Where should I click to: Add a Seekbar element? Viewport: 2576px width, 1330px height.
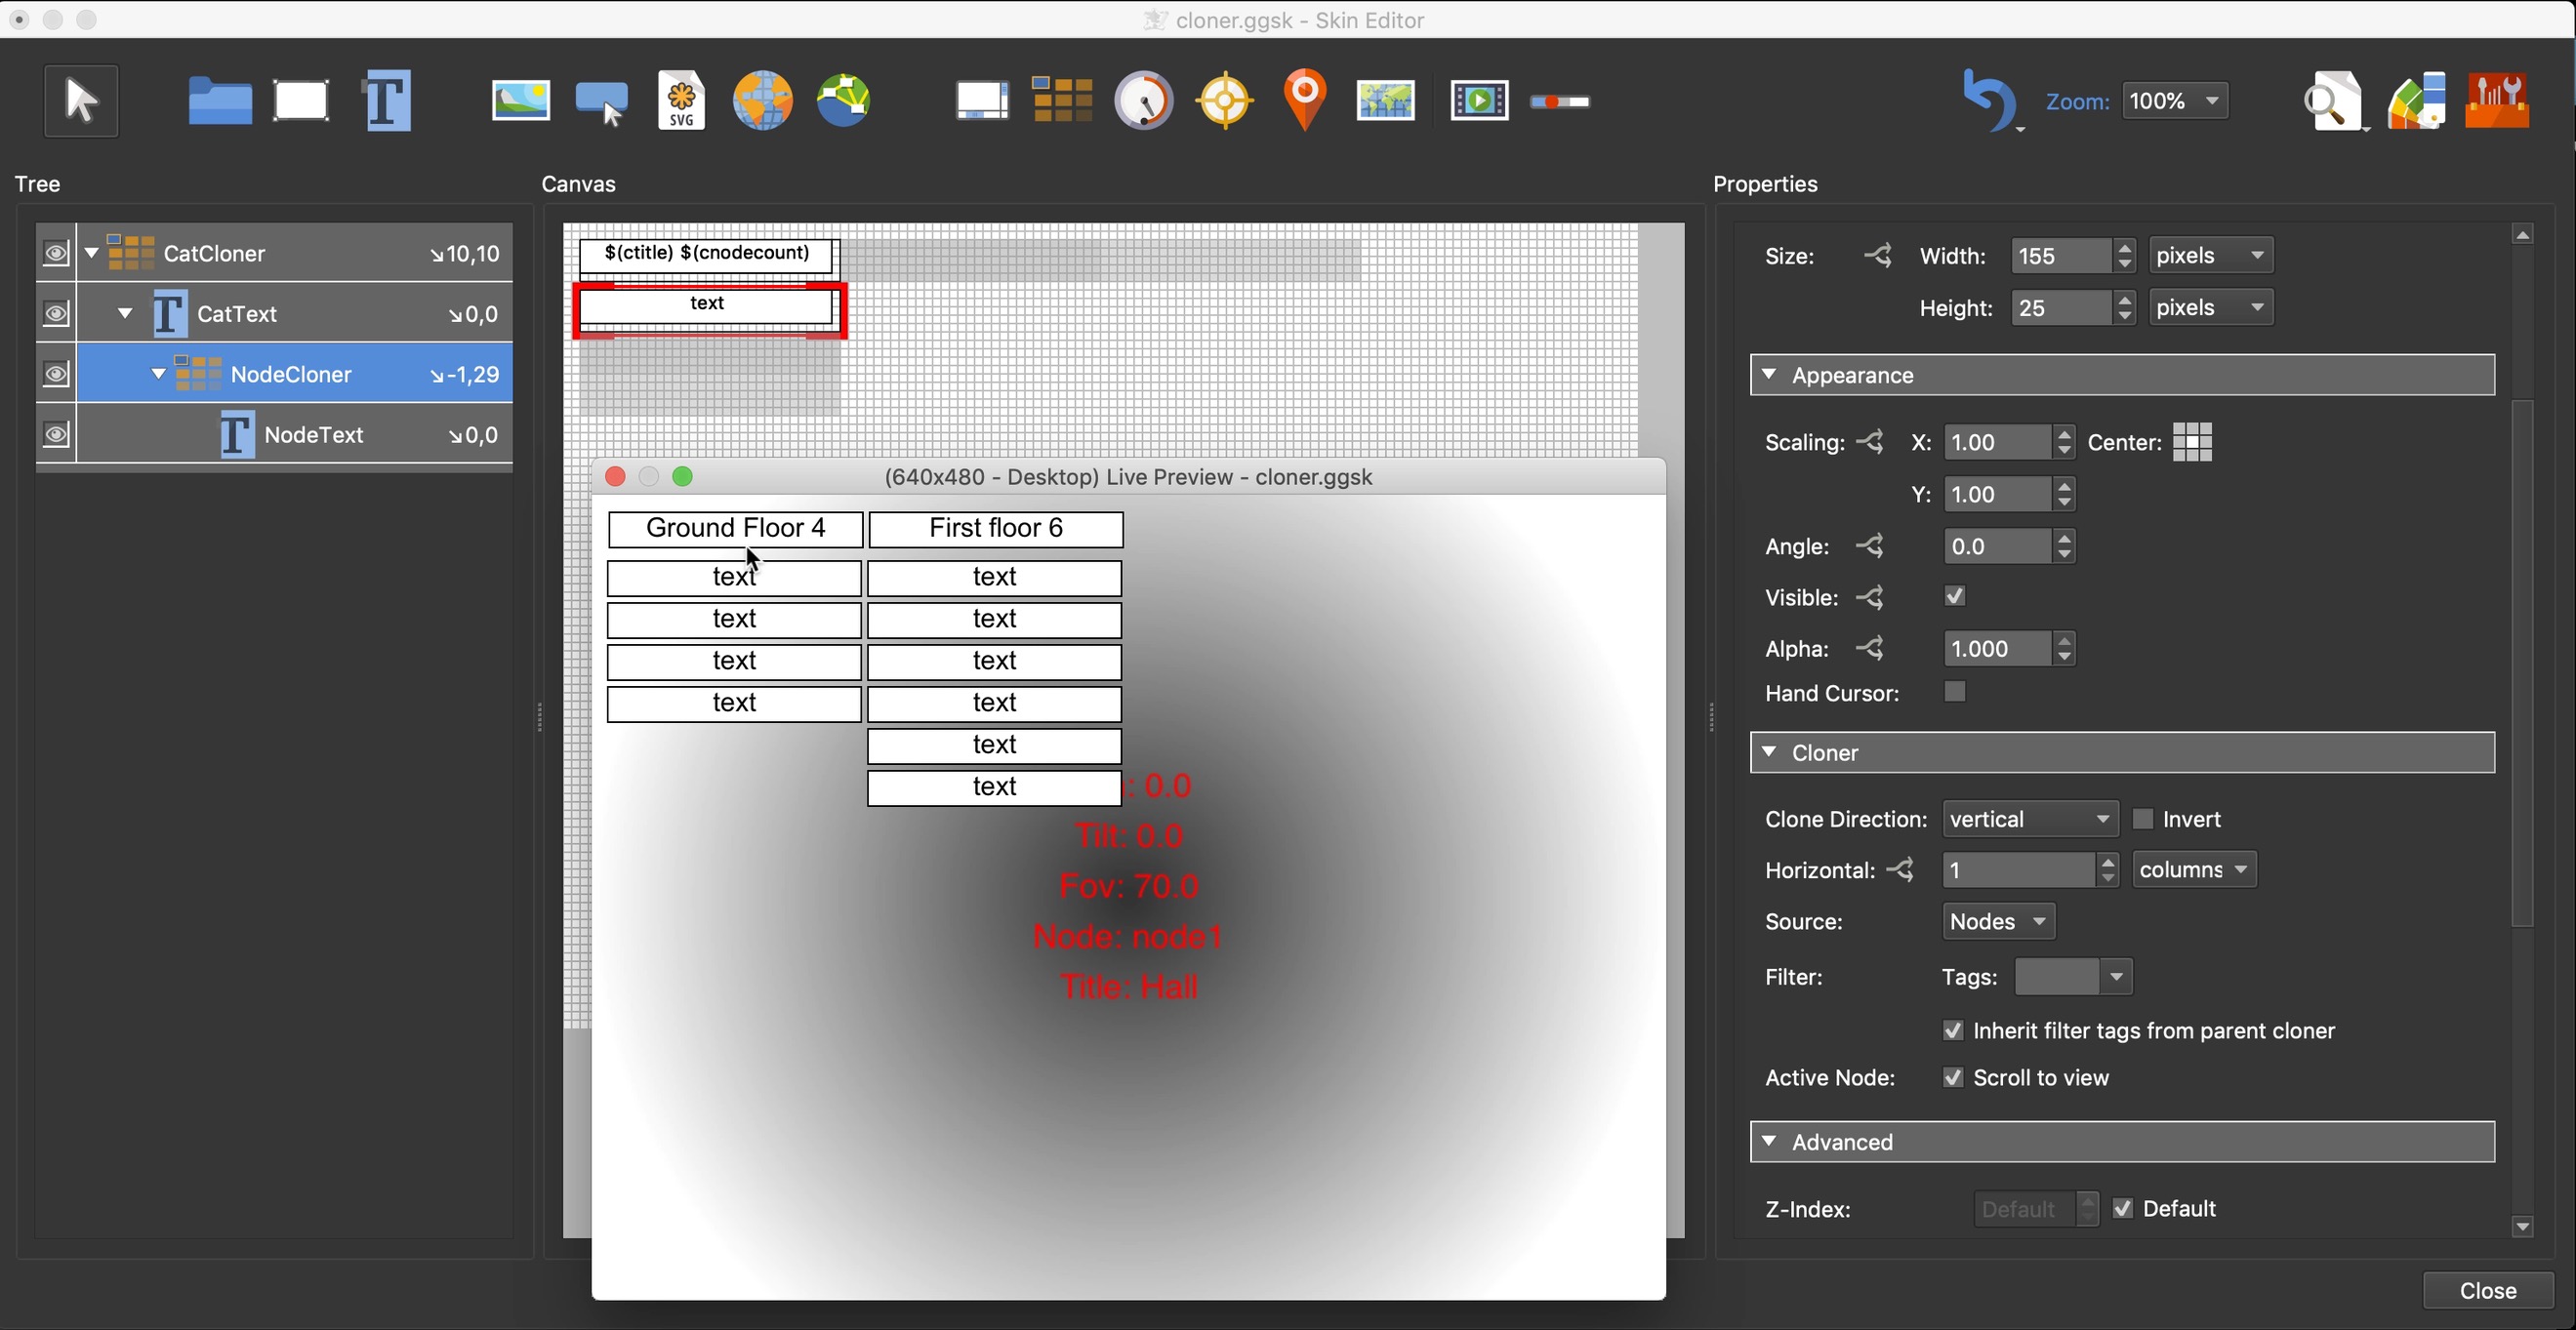click(x=1560, y=102)
